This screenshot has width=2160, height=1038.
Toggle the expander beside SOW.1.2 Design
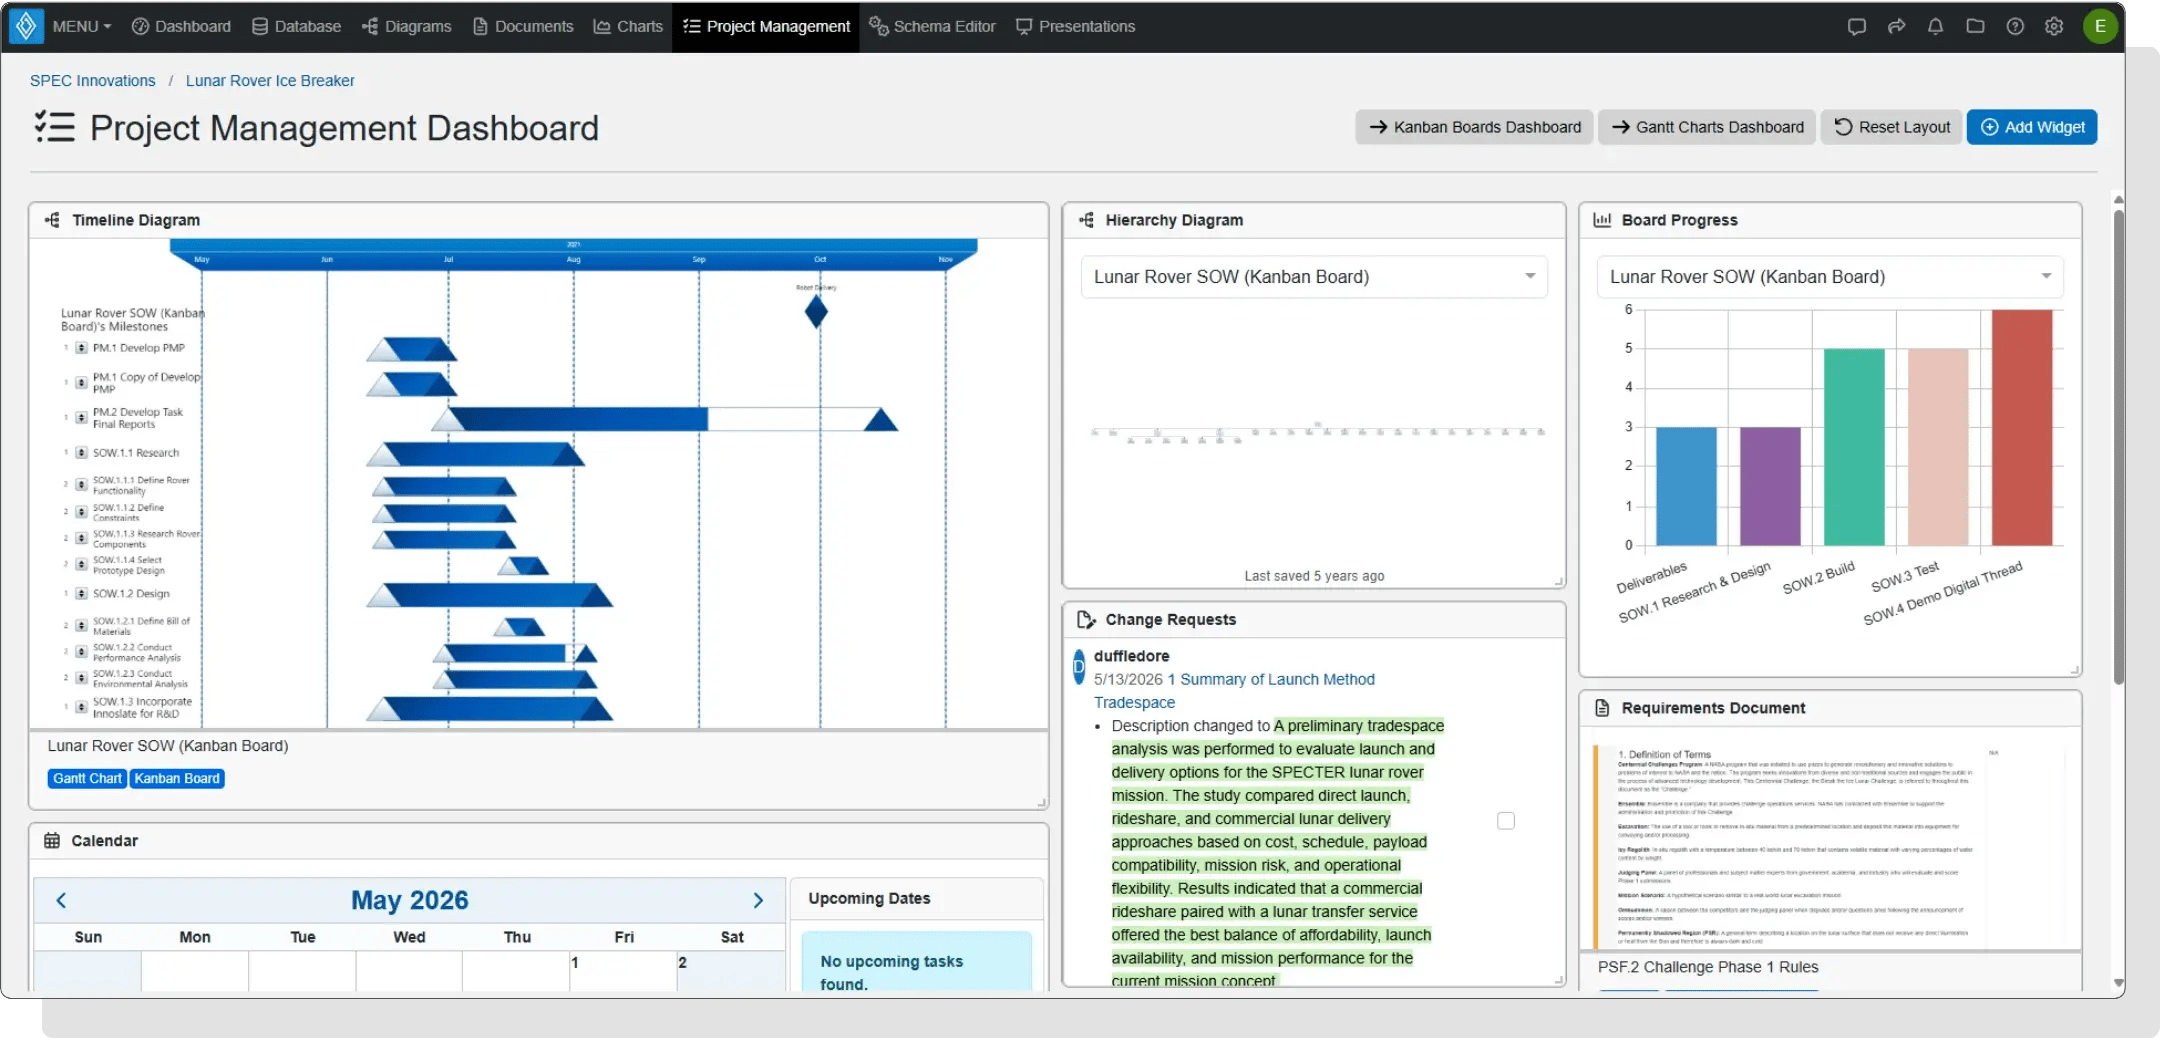[81, 594]
